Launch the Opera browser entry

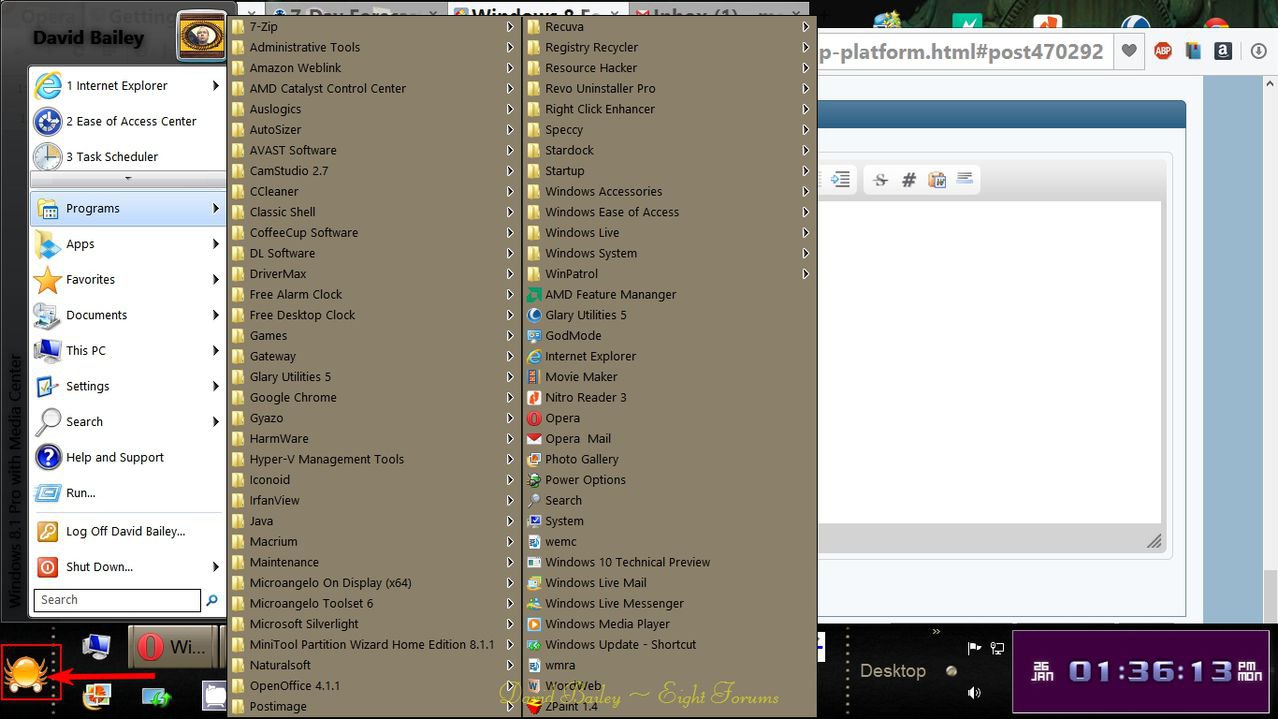click(x=668, y=418)
